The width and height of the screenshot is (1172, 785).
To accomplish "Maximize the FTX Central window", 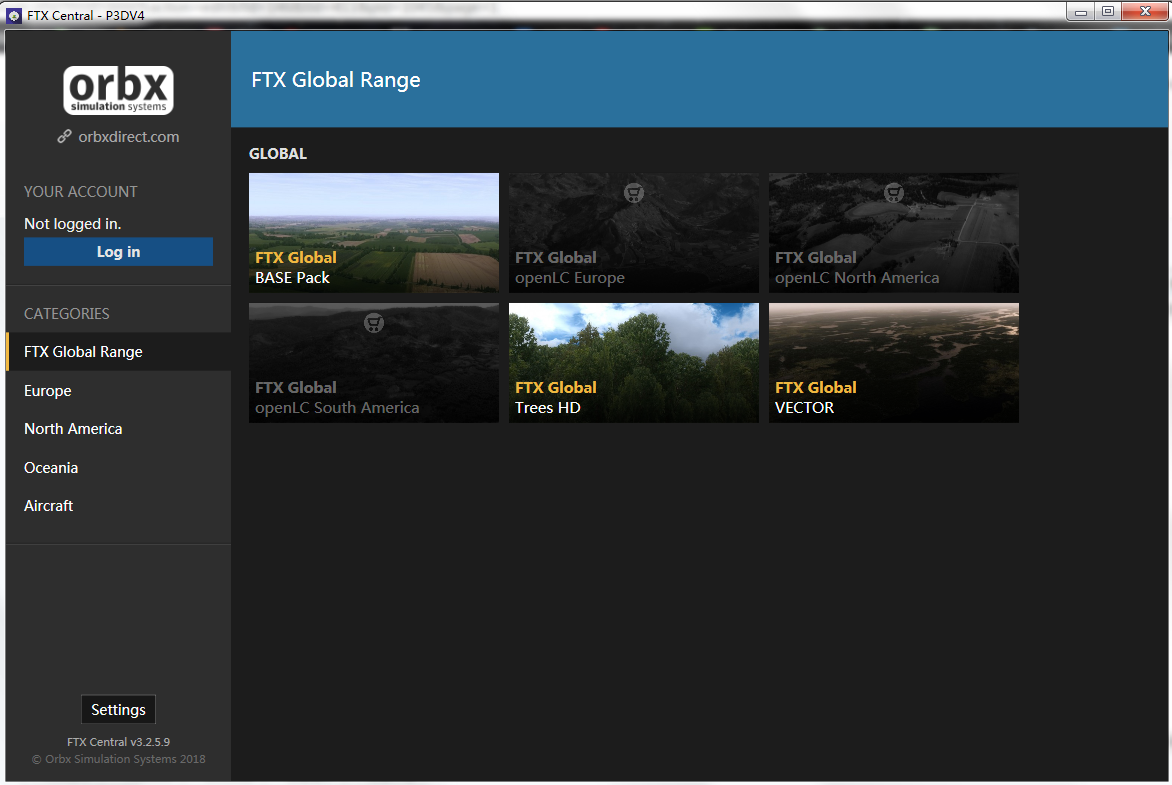I will [x=1108, y=12].
